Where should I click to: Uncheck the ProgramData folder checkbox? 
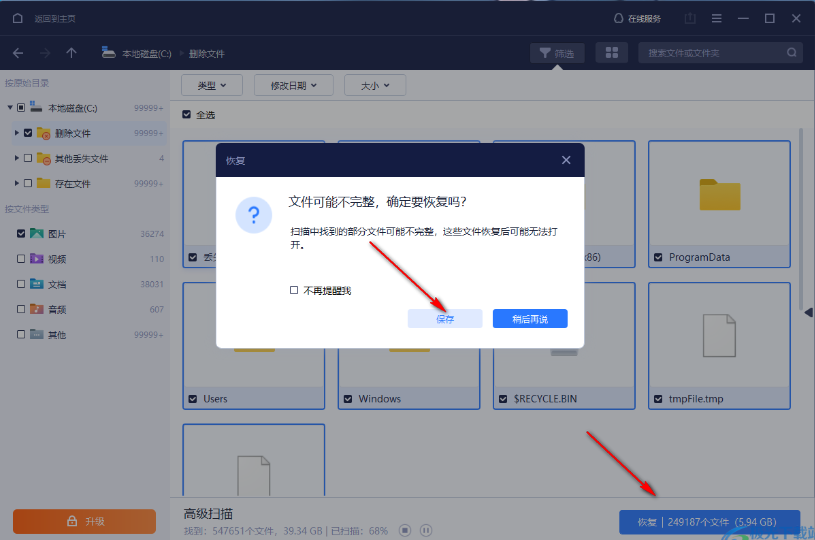[658, 257]
